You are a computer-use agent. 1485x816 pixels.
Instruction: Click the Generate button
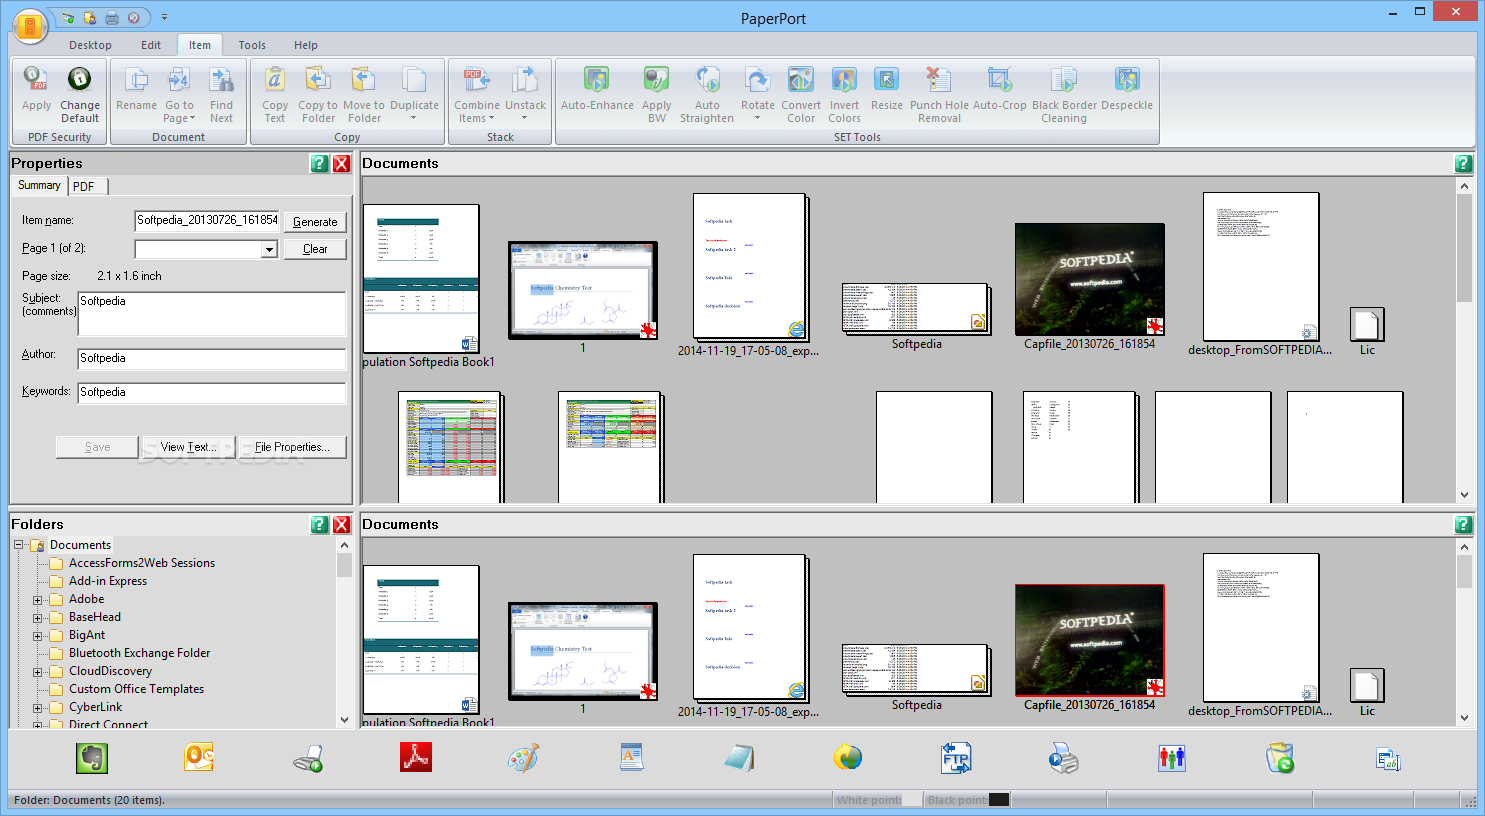[315, 222]
